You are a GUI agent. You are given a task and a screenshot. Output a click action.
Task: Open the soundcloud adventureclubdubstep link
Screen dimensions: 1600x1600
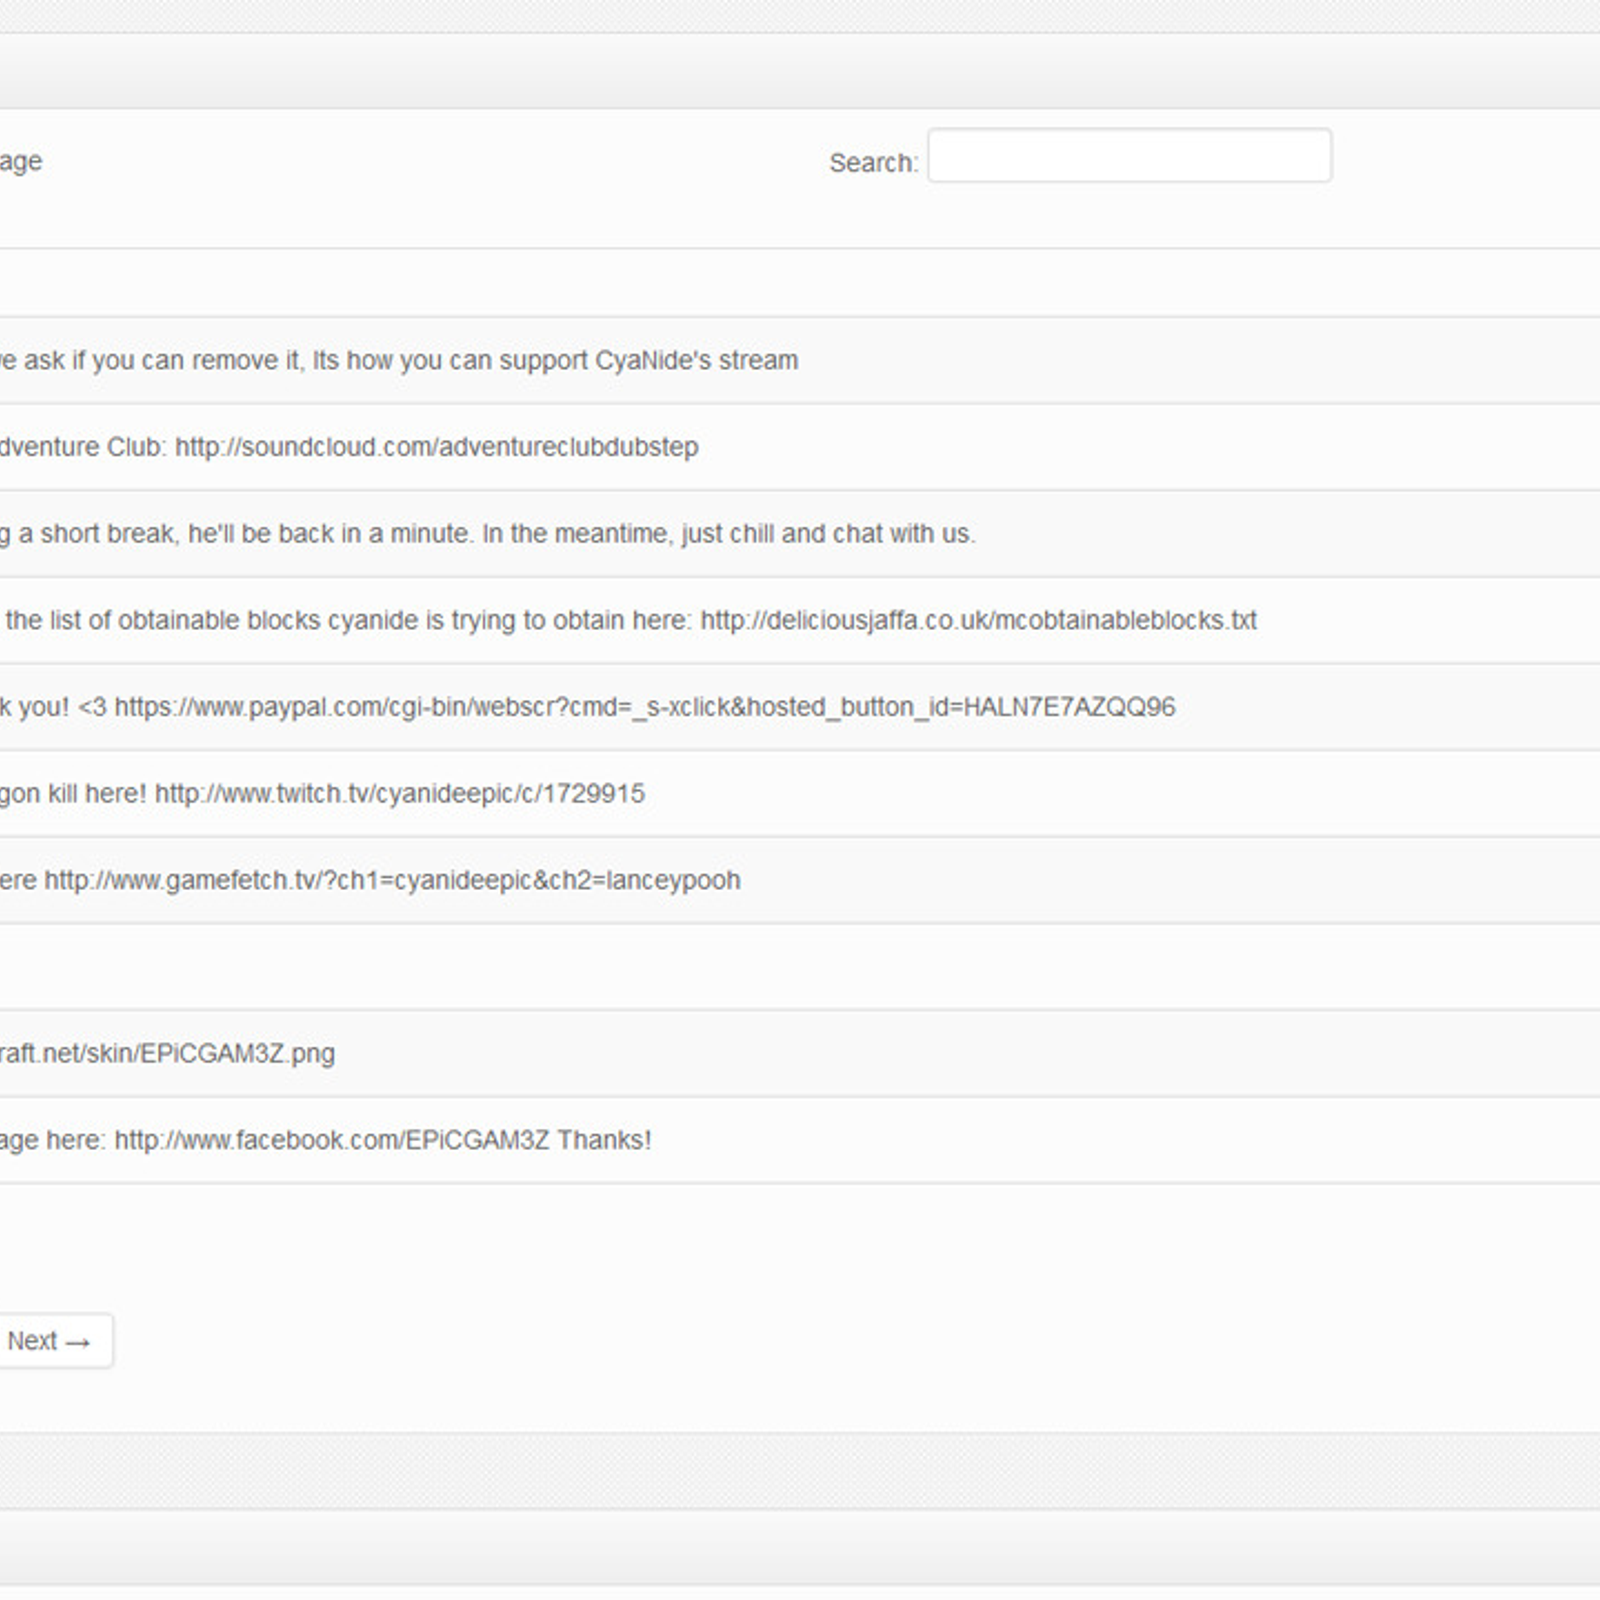(x=436, y=447)
